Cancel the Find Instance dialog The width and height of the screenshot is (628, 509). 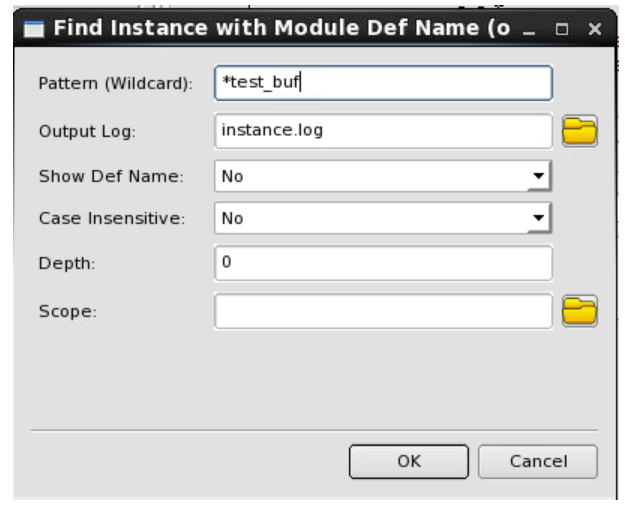tap(538, 461)
